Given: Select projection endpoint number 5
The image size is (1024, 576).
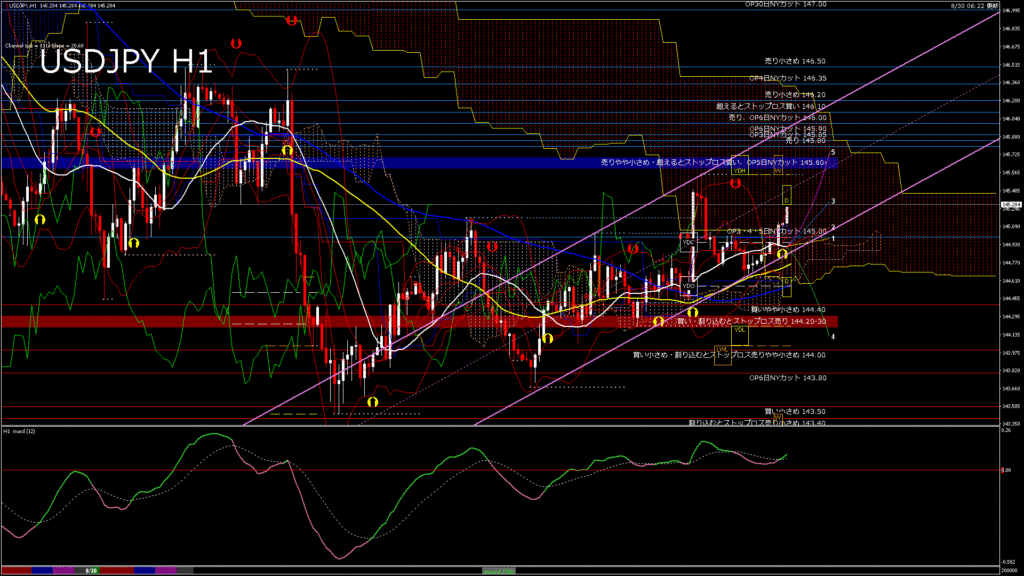Looking at the screenshot, I should [x=833, y=151].
